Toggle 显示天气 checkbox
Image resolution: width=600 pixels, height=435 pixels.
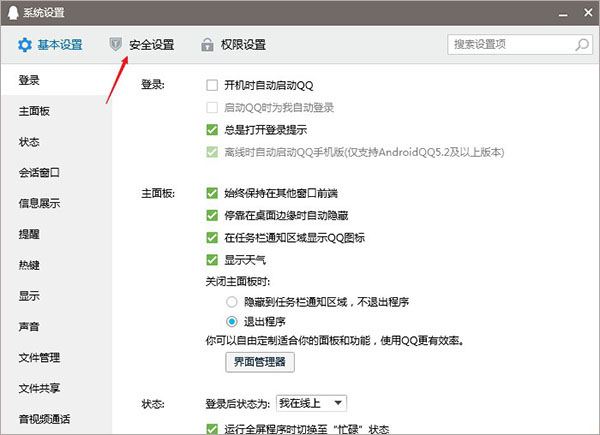pos(211,259)
